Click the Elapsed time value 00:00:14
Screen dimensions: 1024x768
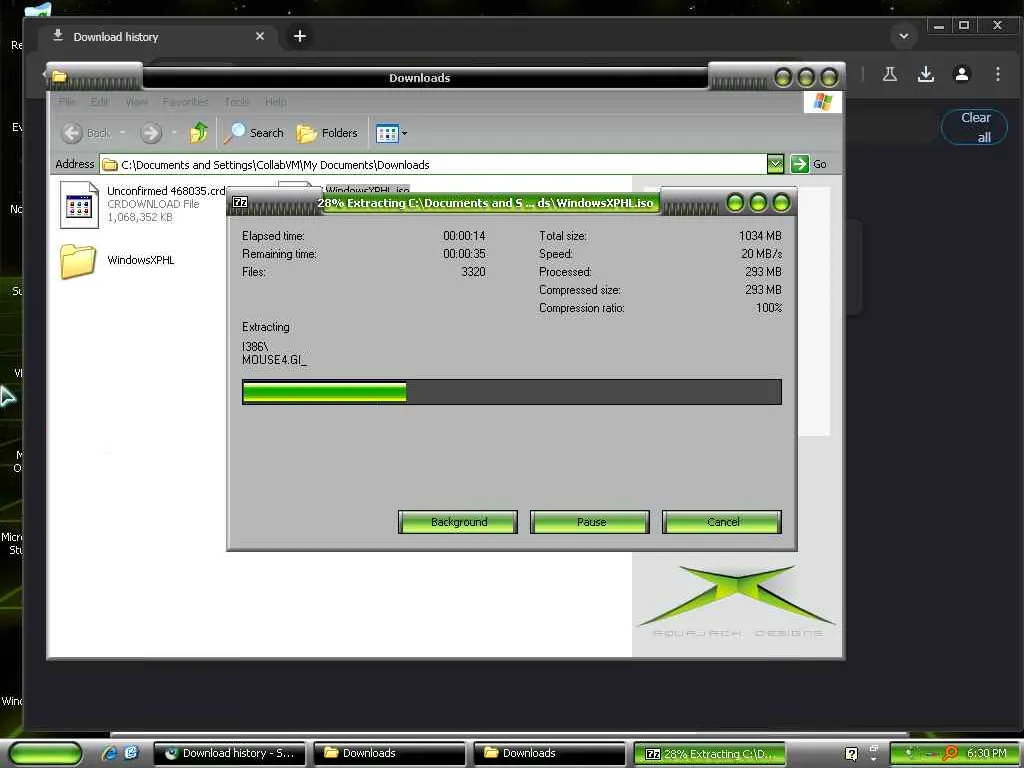pos(464,236)
